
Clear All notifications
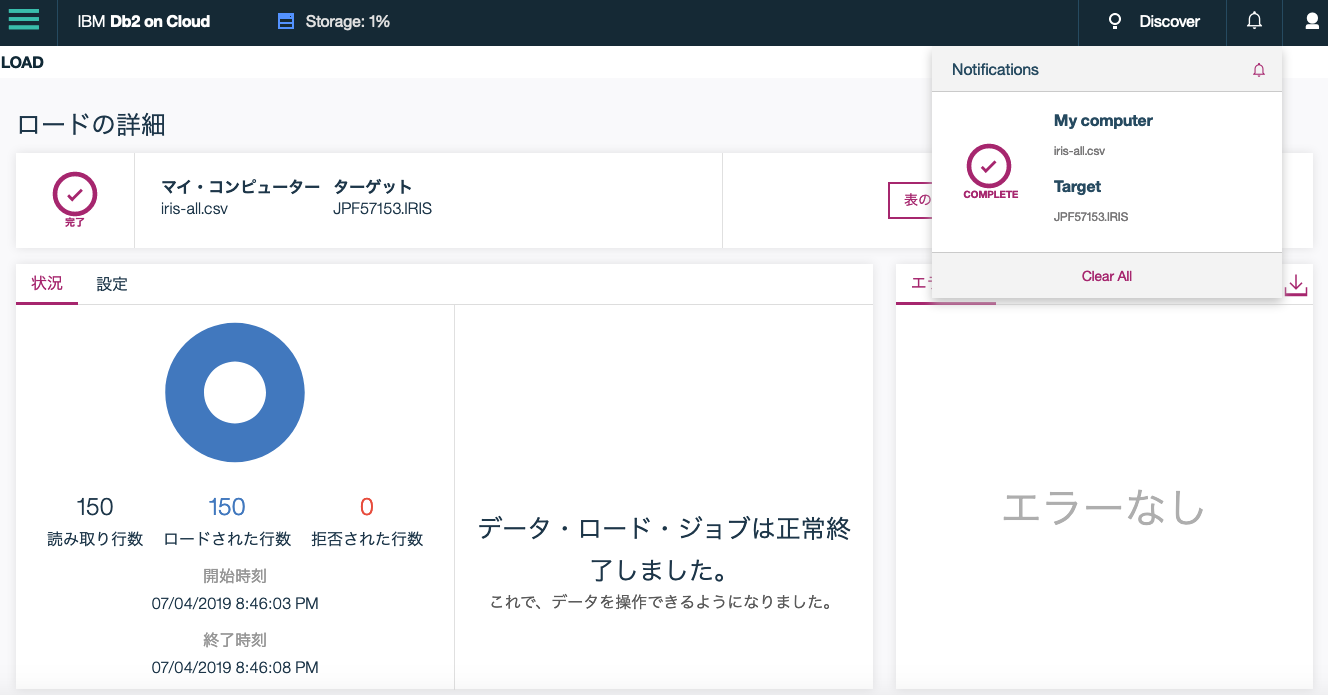click(x=1106, y=276)
